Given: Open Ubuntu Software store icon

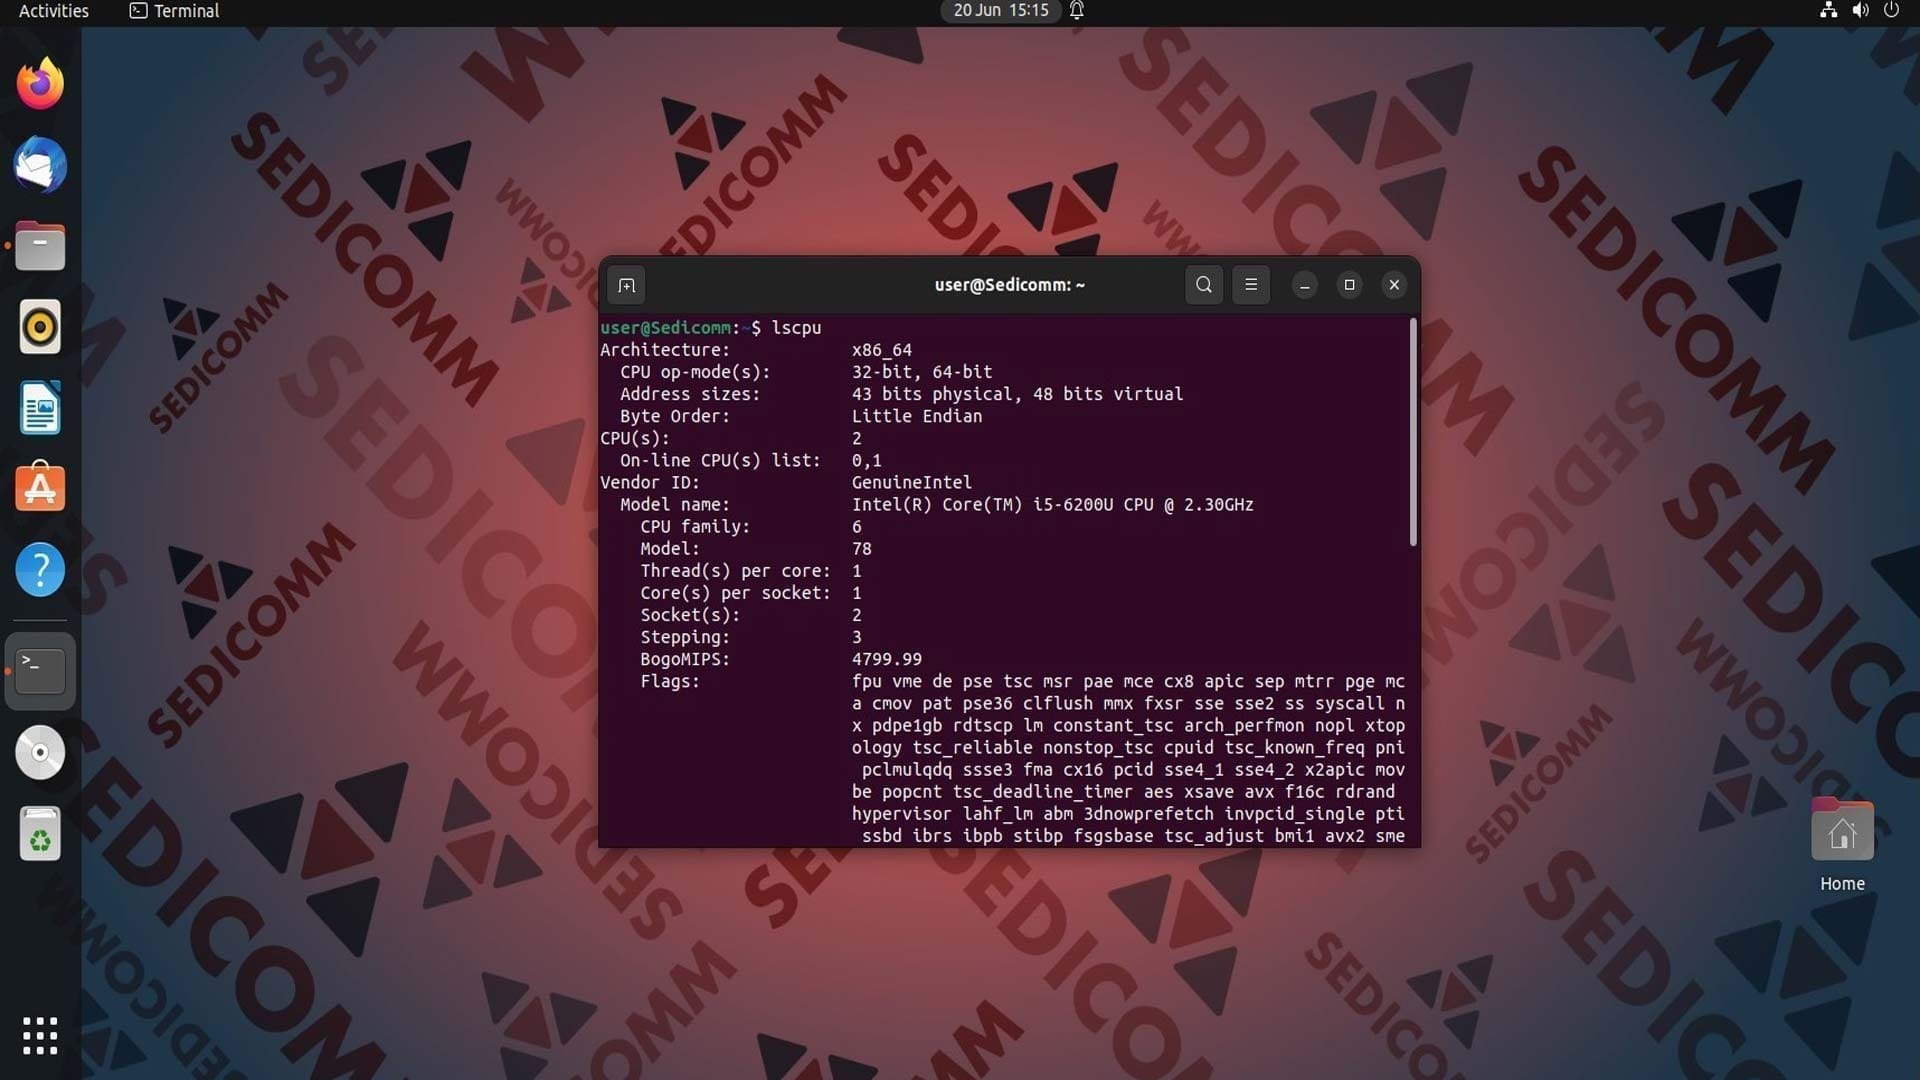Looking at the screenshot, I should coord(40,488).
